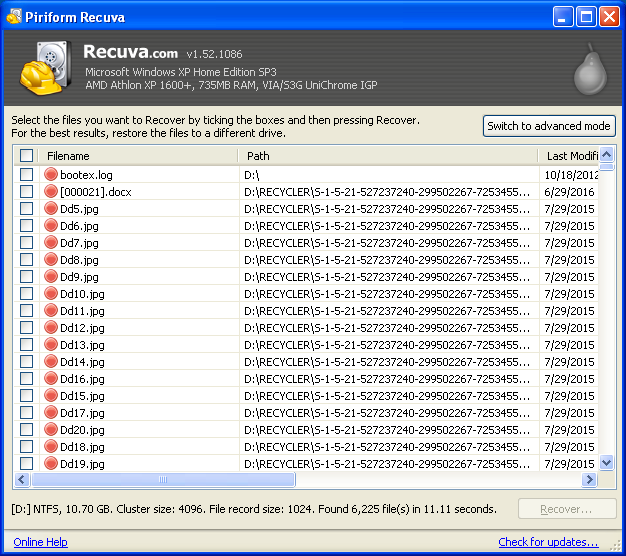Click the red status dot beside Dd14.jpg

pos(51,361)
